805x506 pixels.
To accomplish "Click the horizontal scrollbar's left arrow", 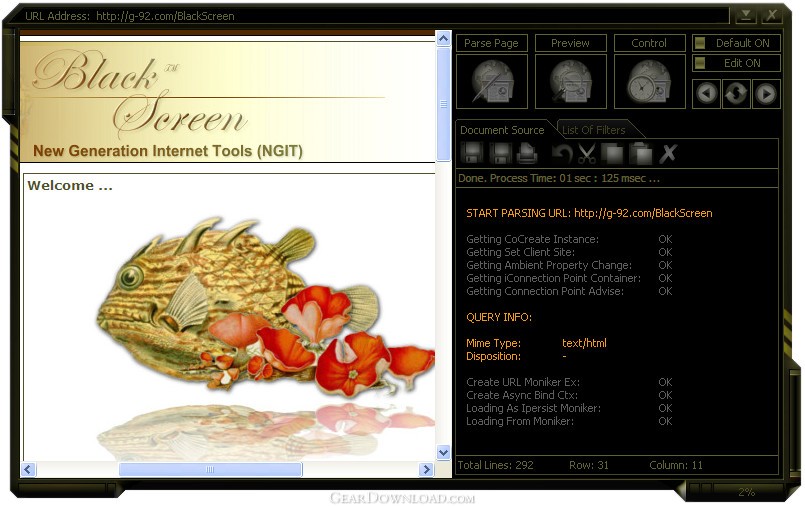I will pos(28,469).
